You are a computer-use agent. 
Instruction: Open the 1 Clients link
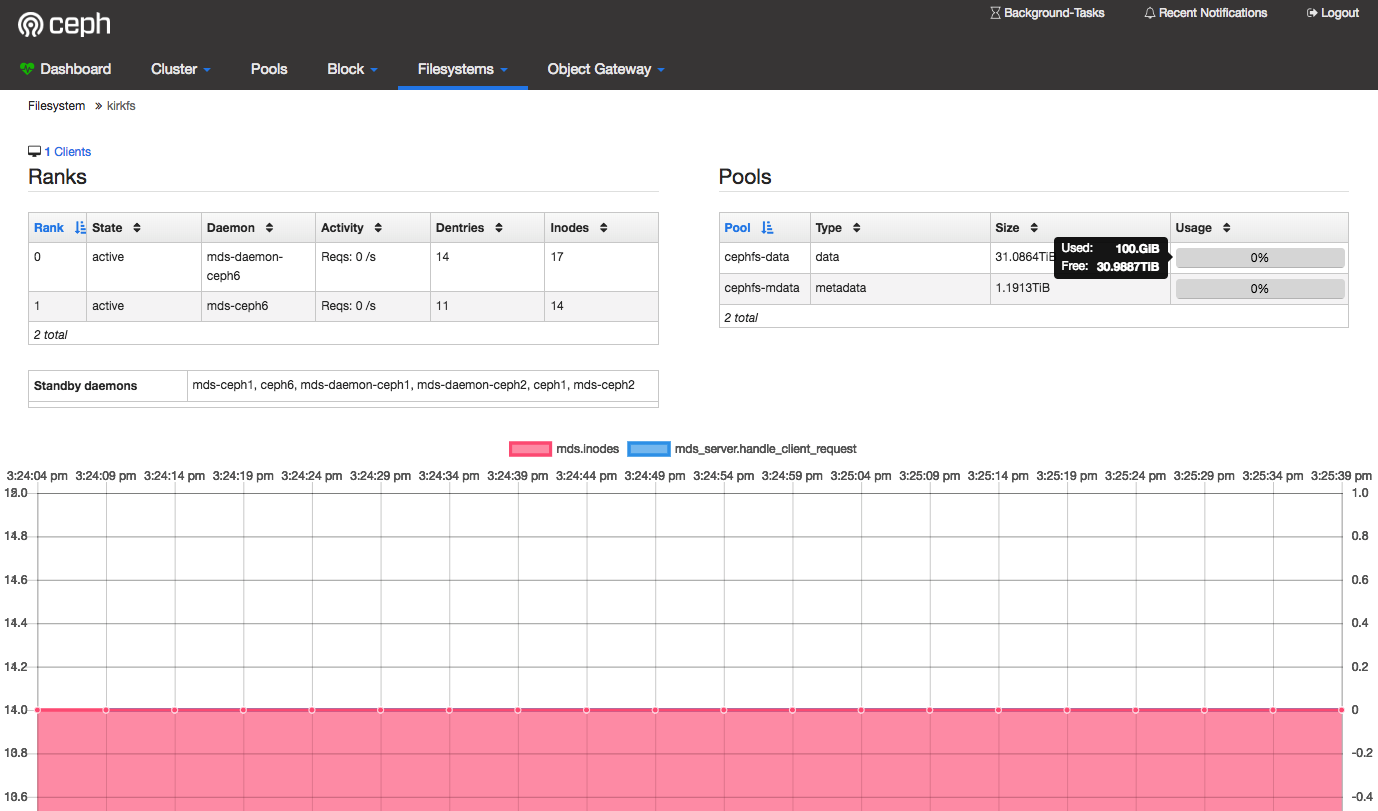coord(68,152)
